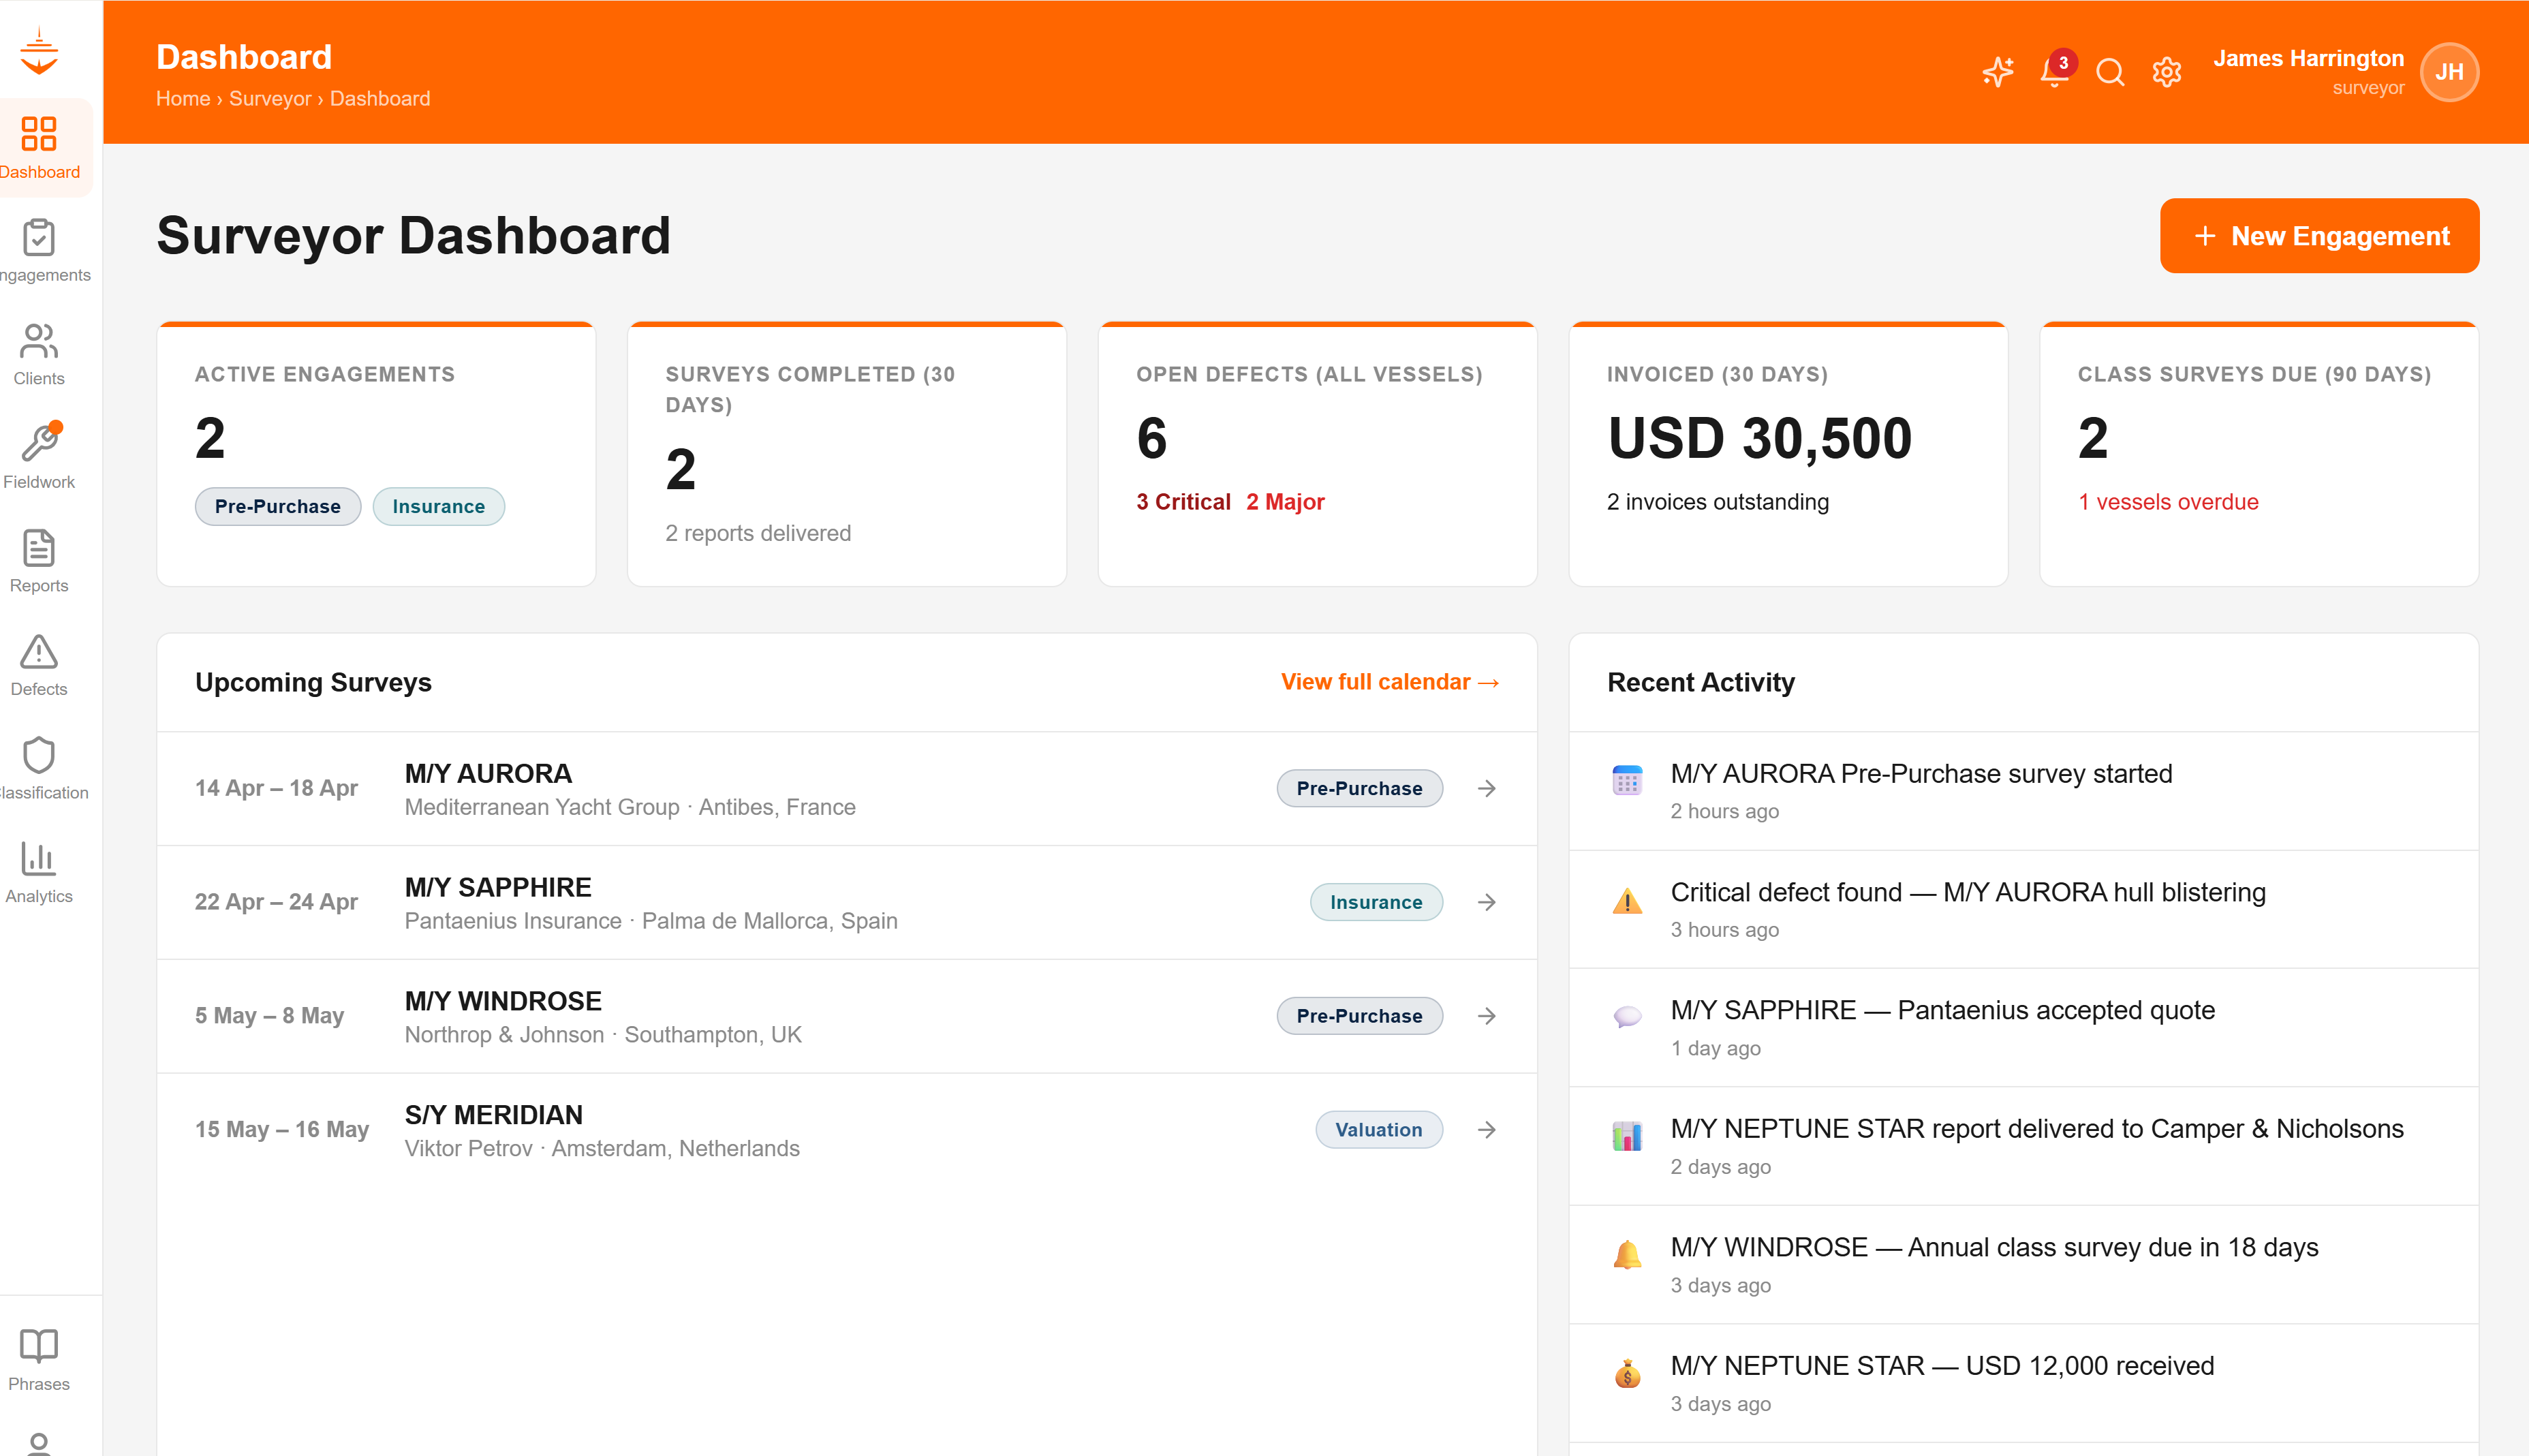Click the search magnifier icon
Viewport: 2529px width, 1456px height.
click(2110, 72)
